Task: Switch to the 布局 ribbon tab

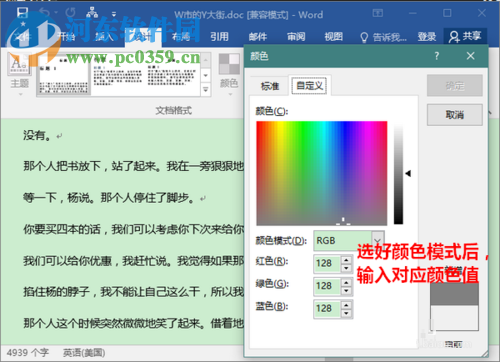Action: (x=181, y=36)
